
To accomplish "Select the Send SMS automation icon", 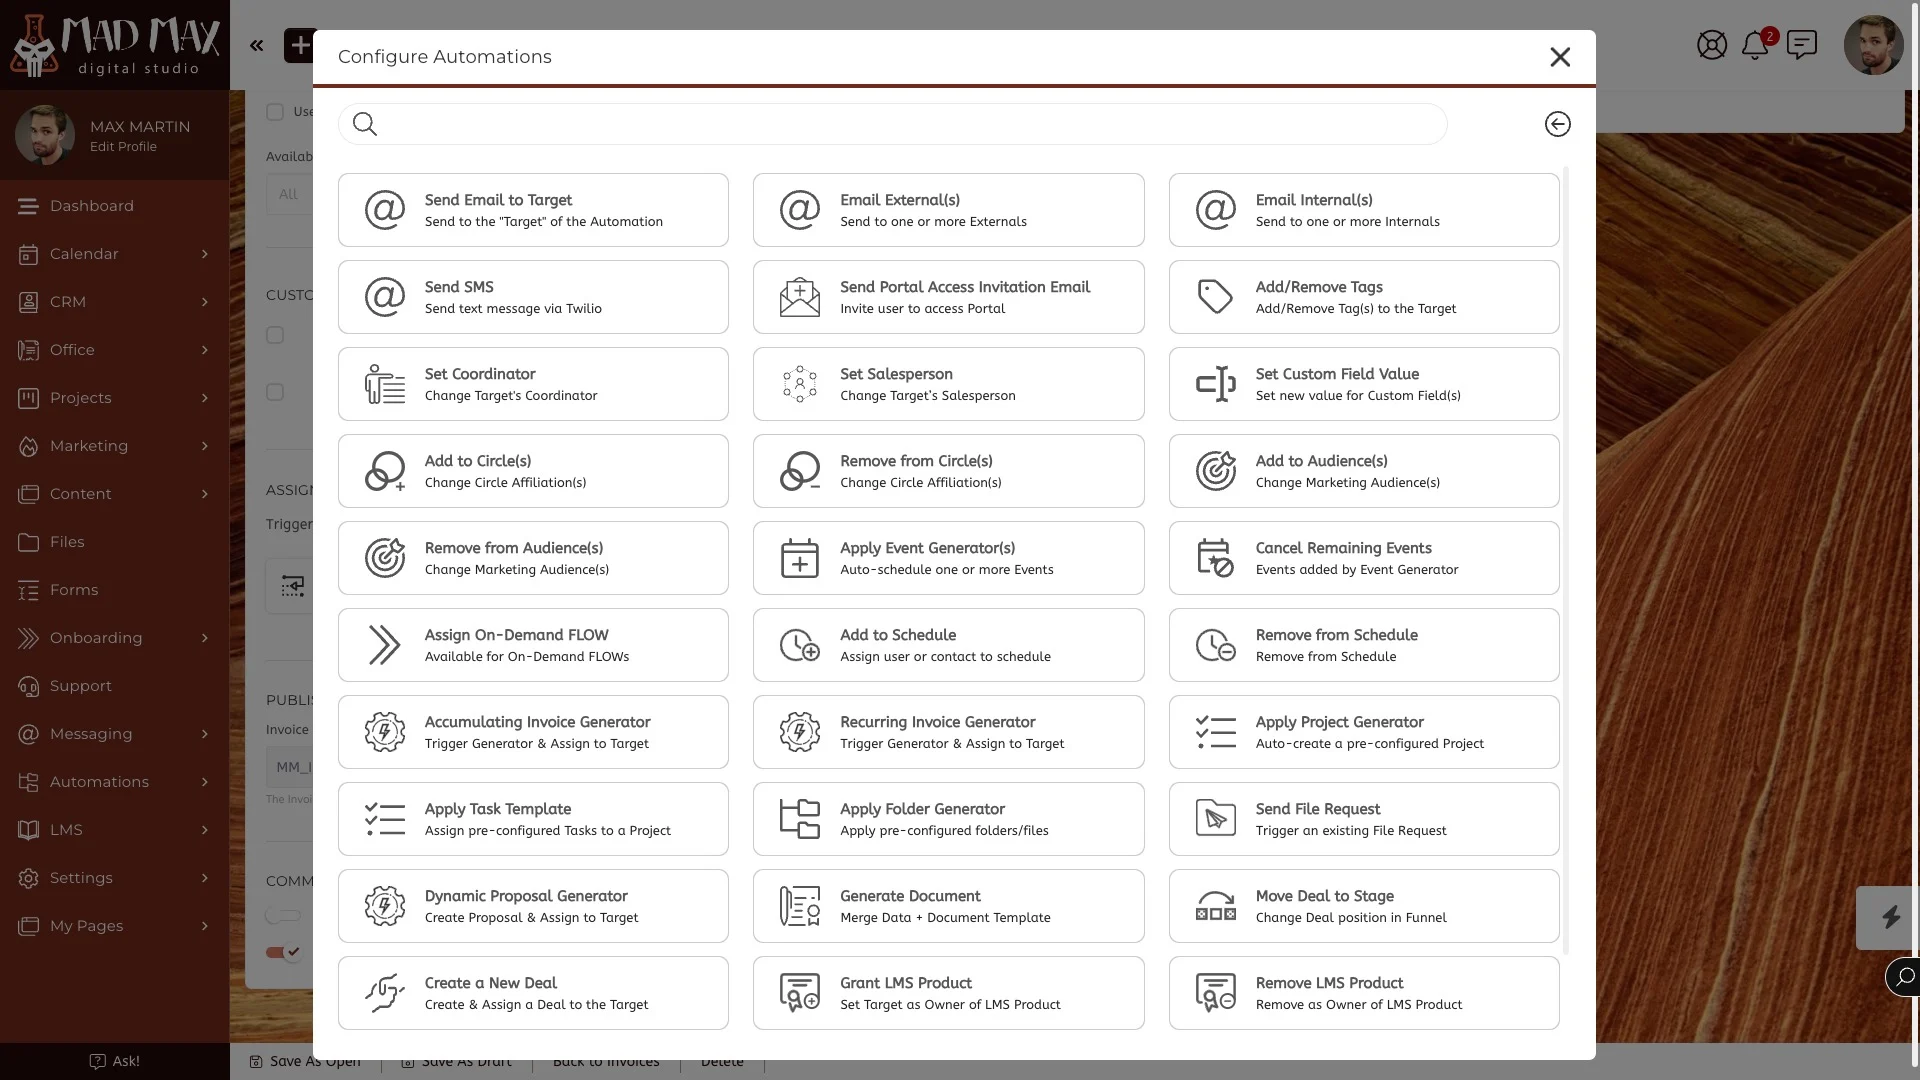I will [x=385, y=296].
